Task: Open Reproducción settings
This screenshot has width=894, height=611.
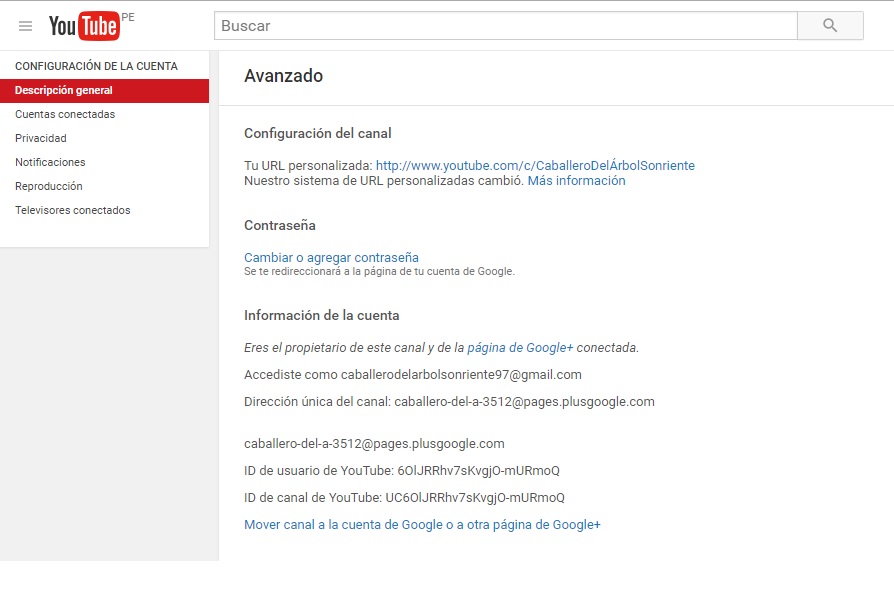Action: point(48,186)
